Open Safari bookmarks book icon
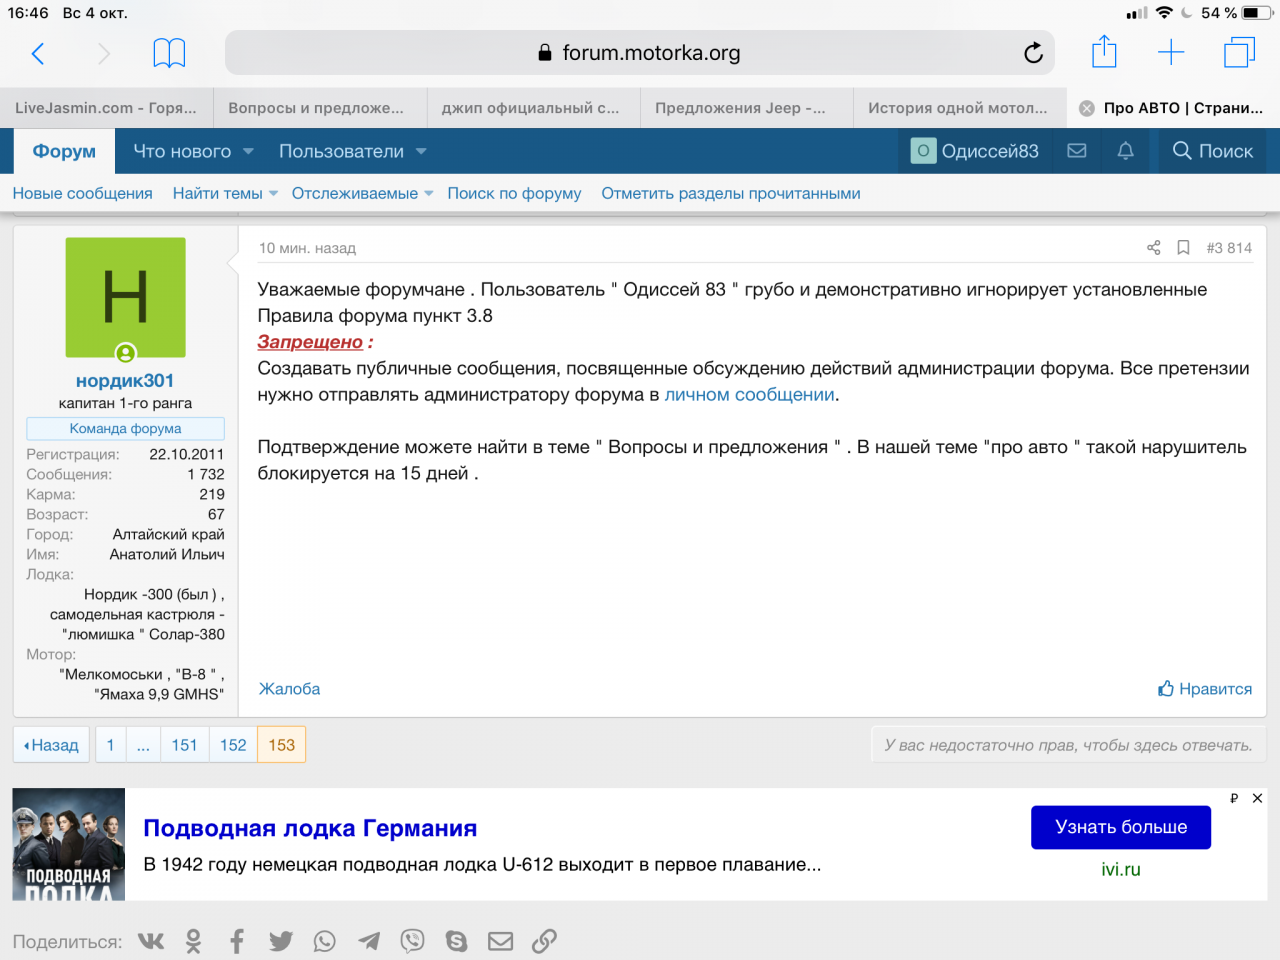Screen dimensions: 1280x960 169,53
